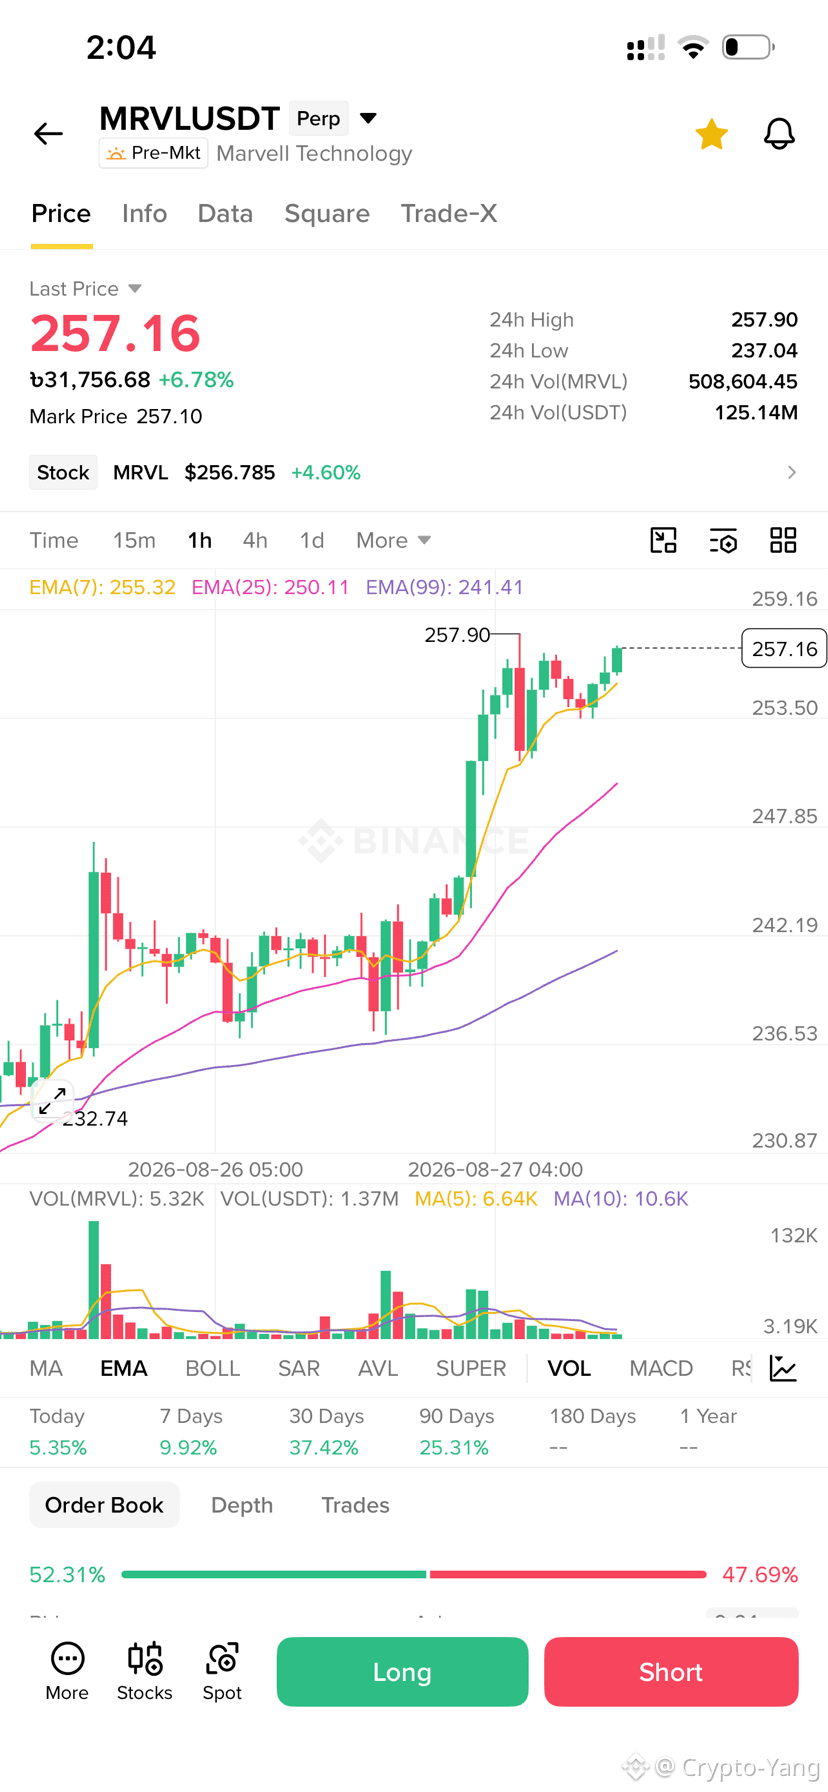Toggle the AVL indicator
This screenshot has height=1792, width=828.
click(x=378, y=1368)
